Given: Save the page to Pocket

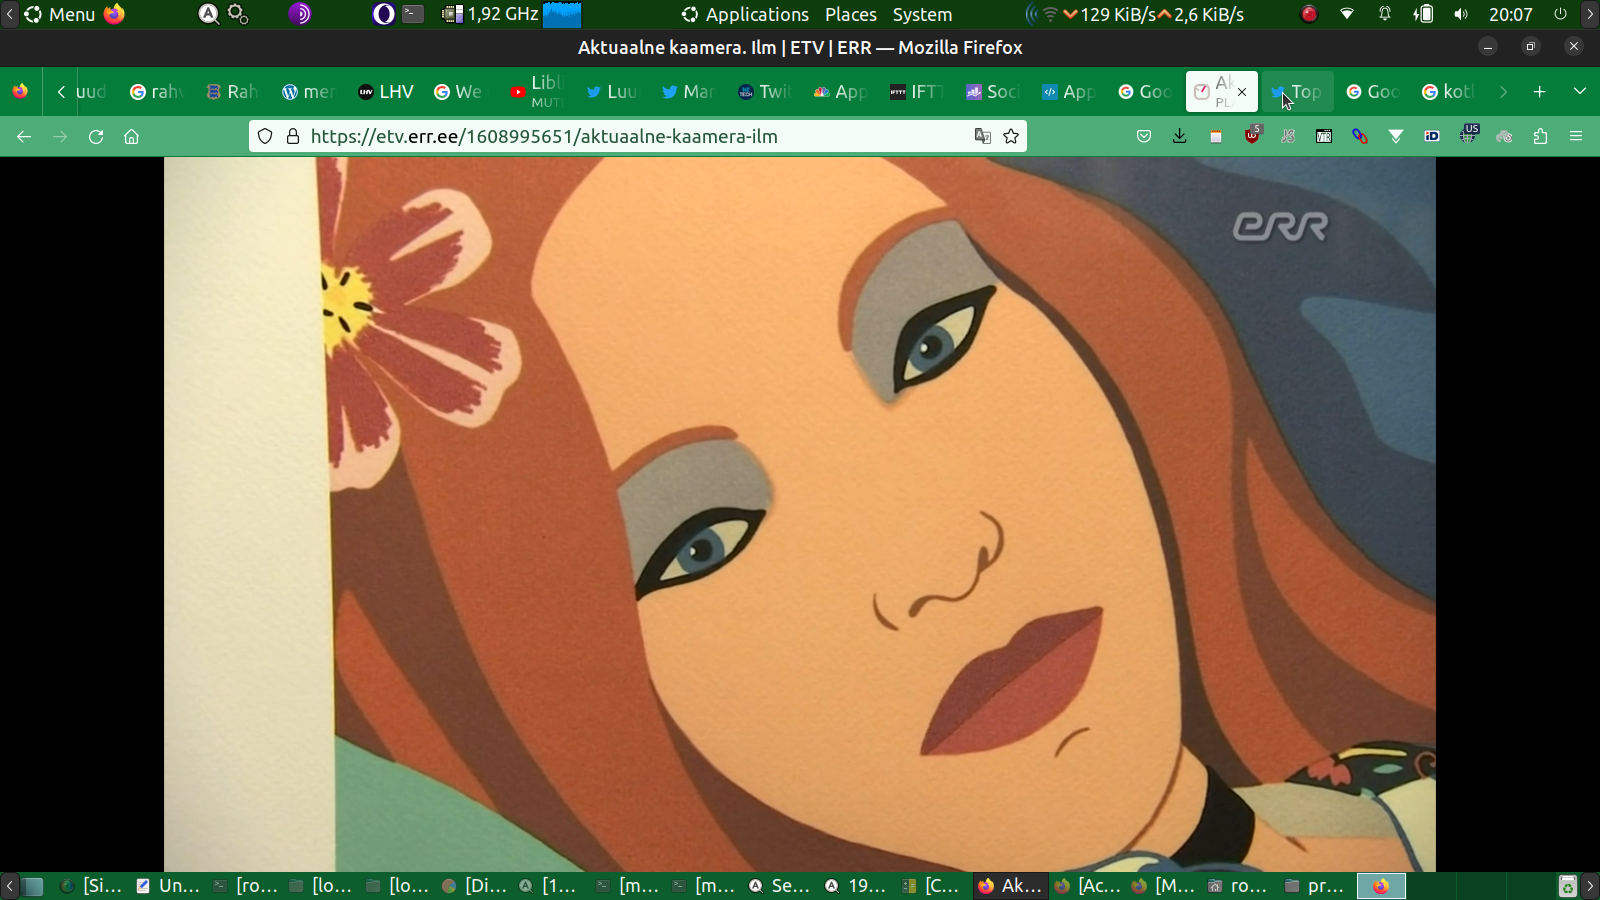Looking at the screenshot, I should pyautogui.click(x=1144, y=137).
